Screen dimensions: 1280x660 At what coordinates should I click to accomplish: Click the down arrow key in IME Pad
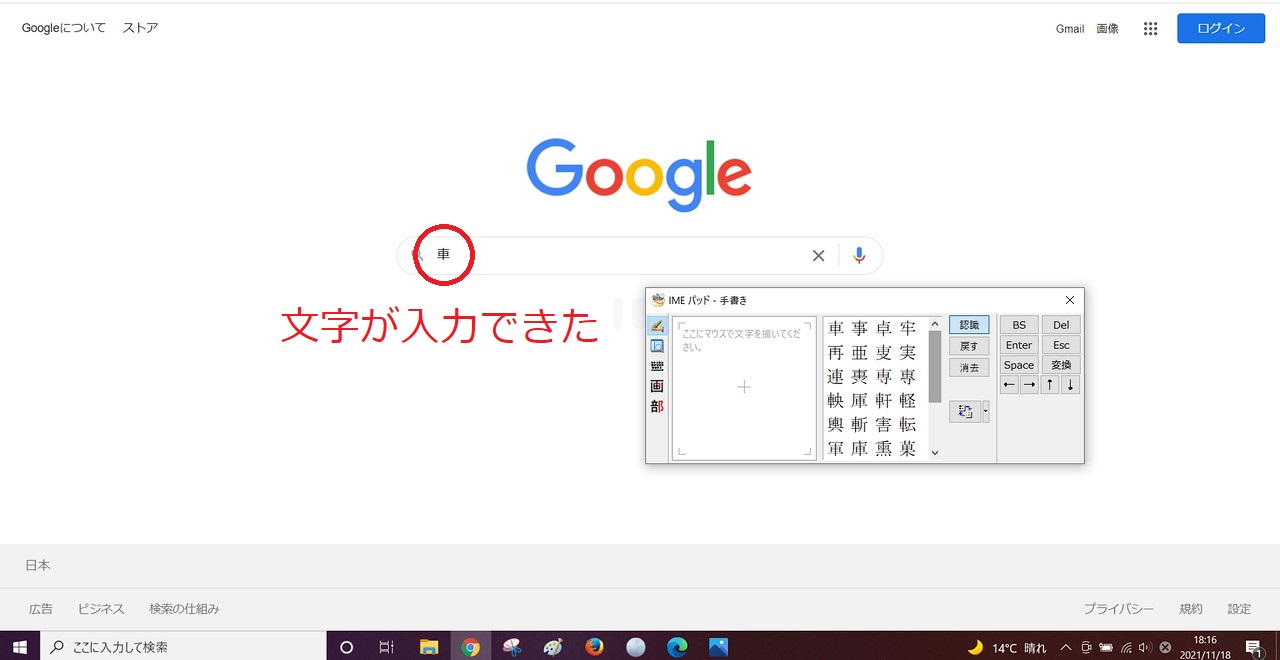tap(1070, 385)
